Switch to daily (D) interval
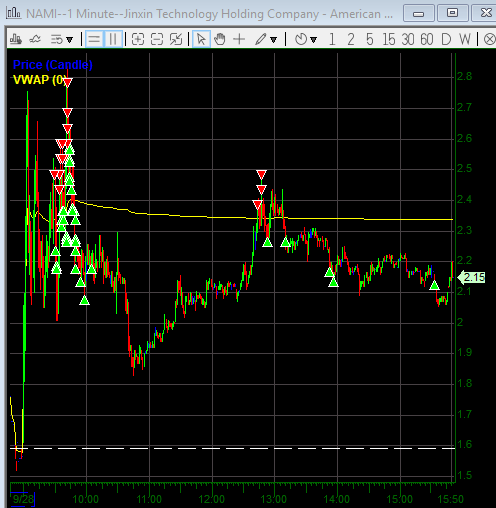Screen dimensions: 496x508 point(446,39)
